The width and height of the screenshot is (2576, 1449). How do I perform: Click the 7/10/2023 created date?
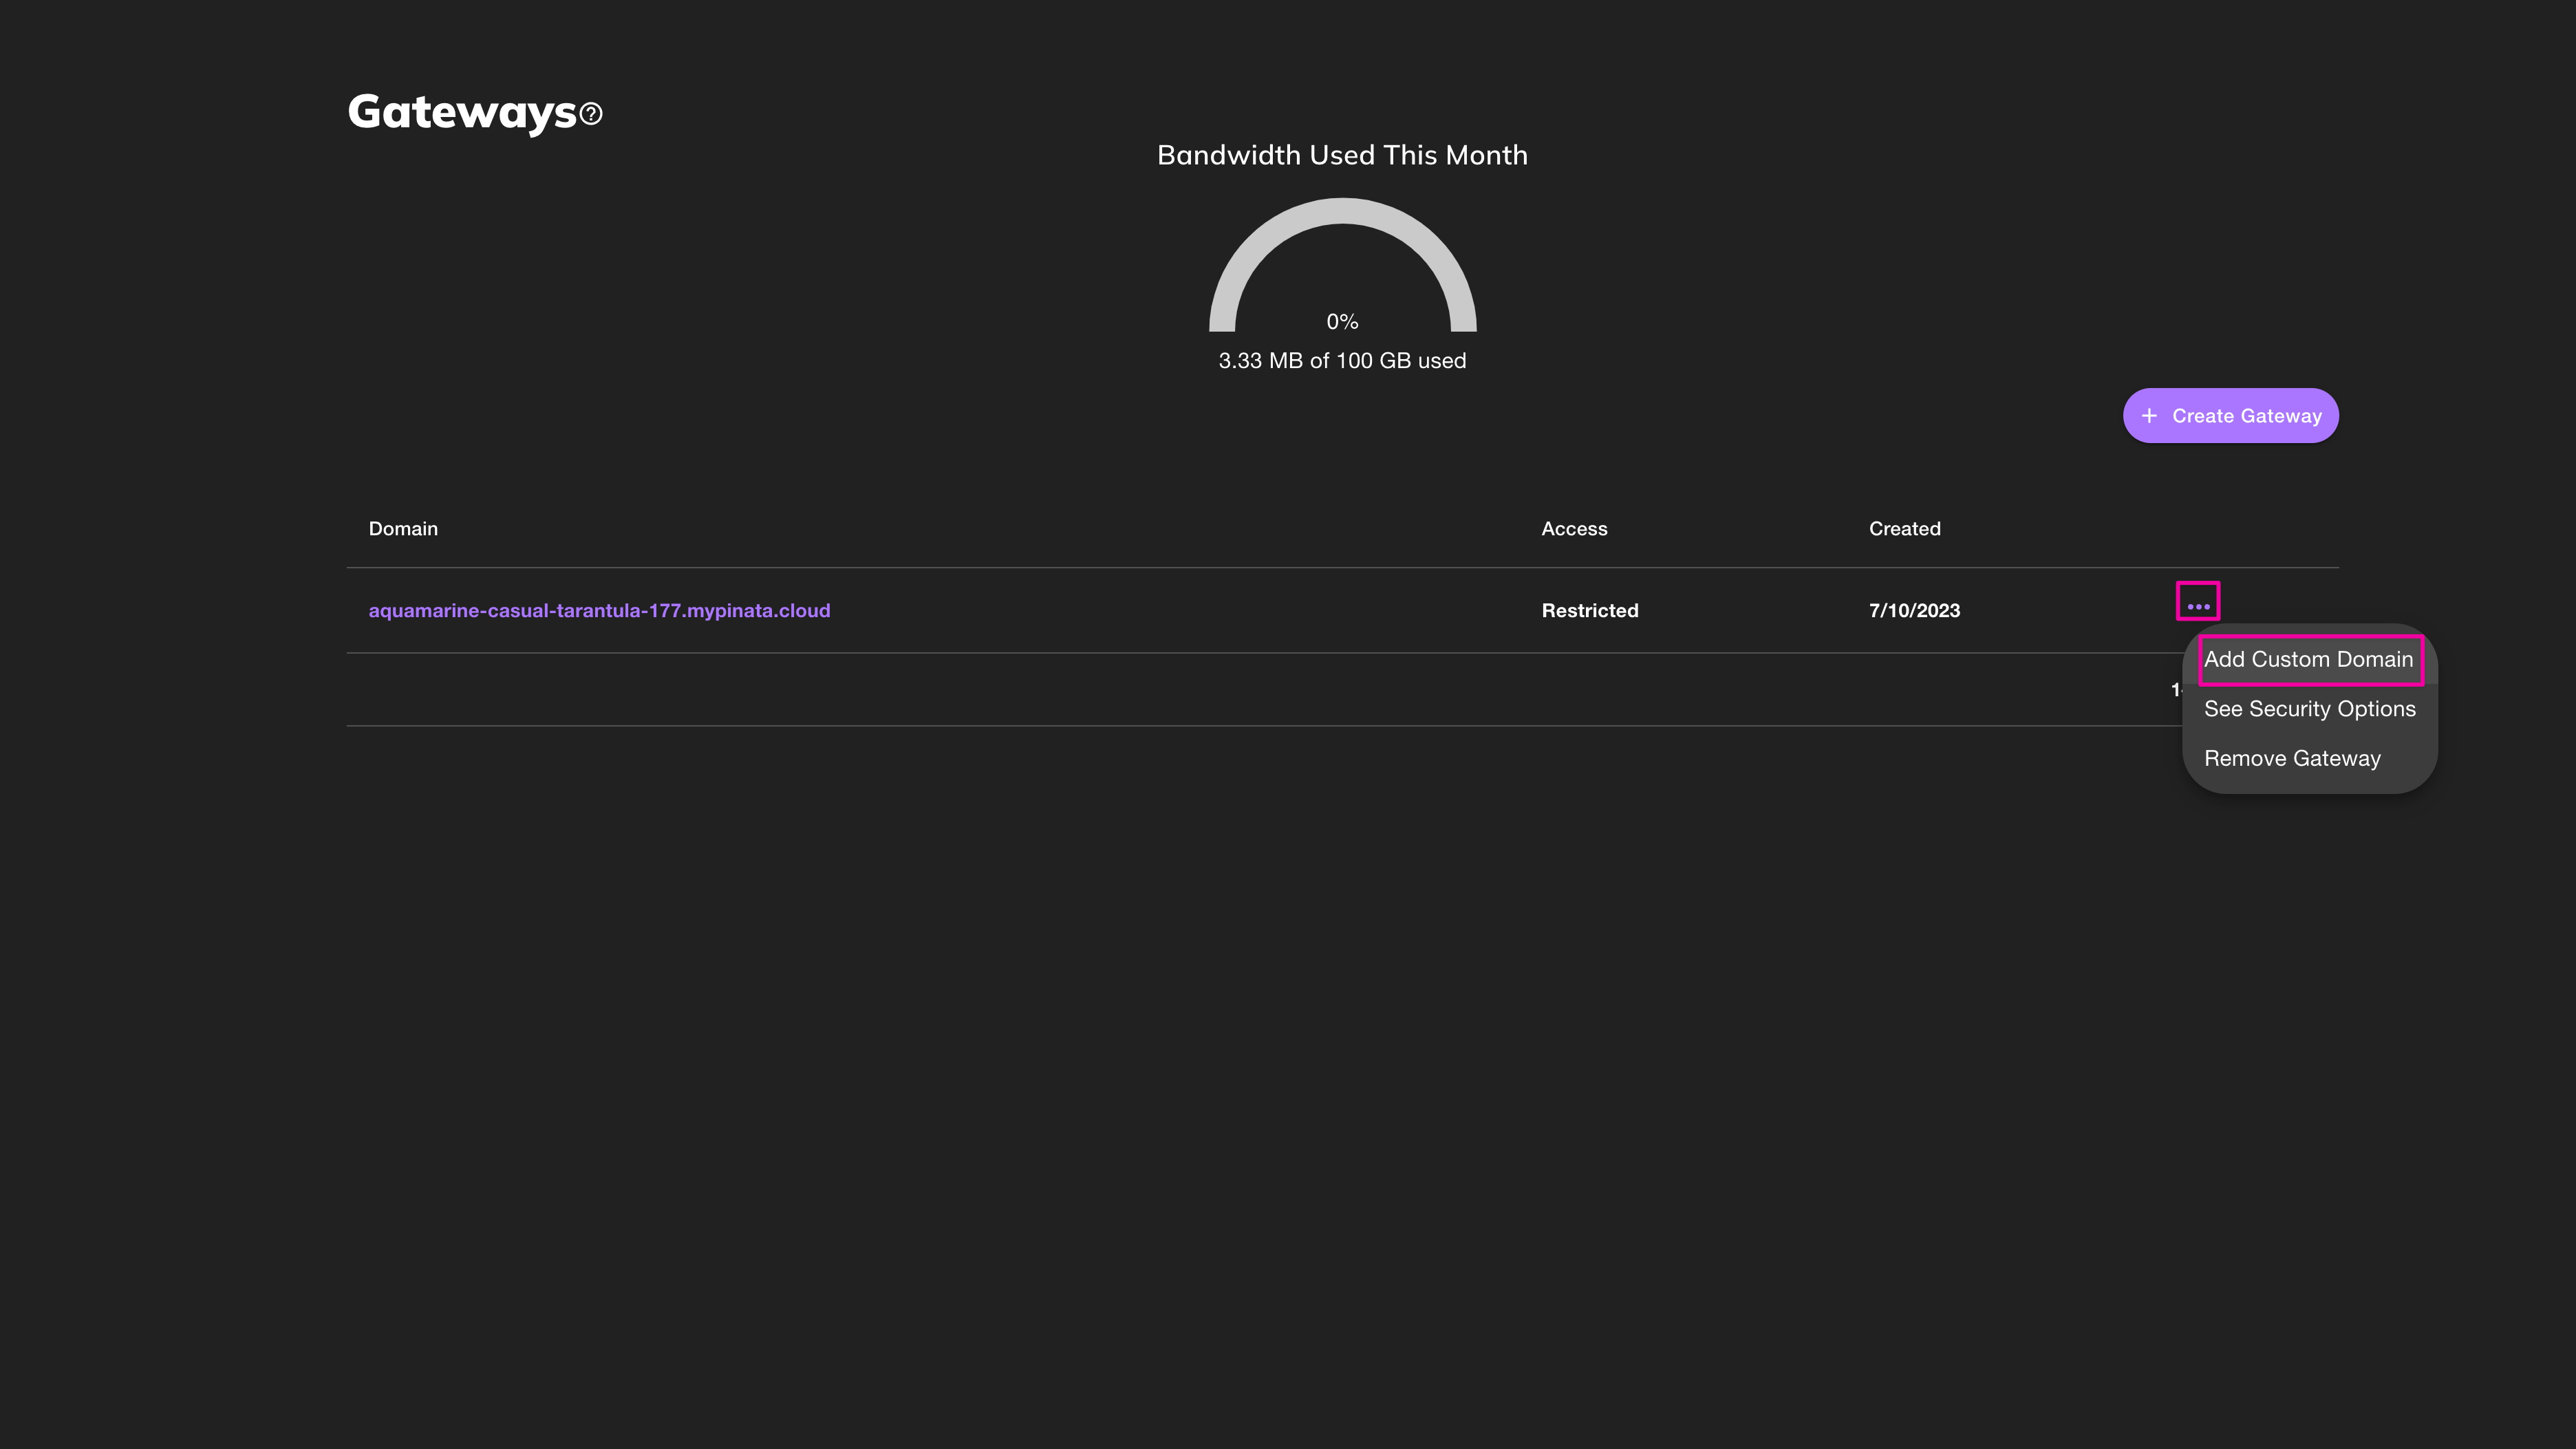pyautogui.click(x=1914, y=610)
